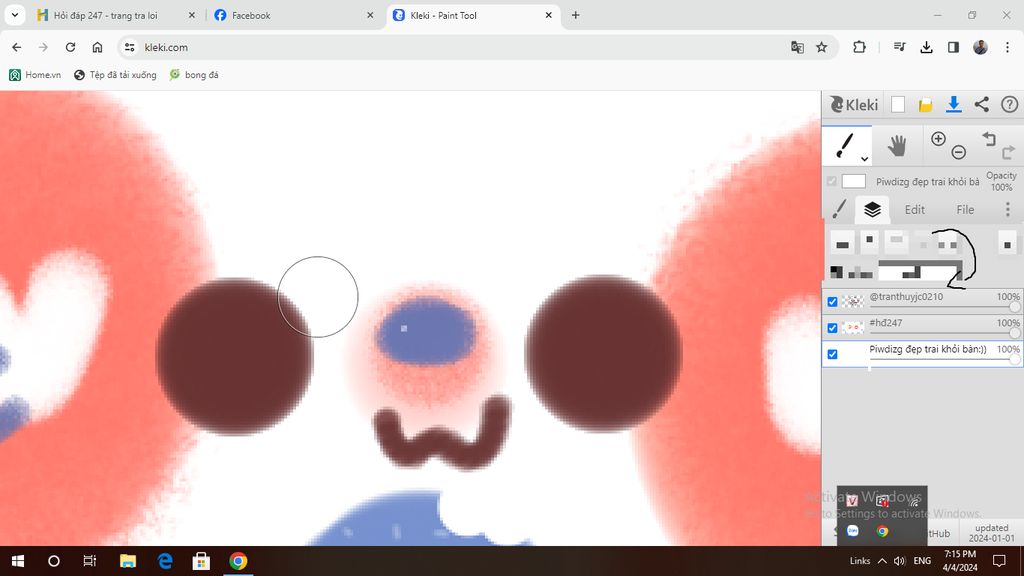Viewport: 1024px width, 576px height.
Task: Reload the kleki.com page
Action: click(x=71, y=47)
